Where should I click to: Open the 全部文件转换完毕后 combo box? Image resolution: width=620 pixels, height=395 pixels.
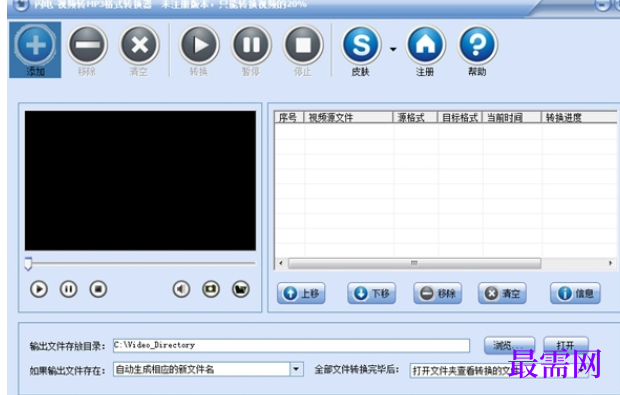tap(499, 371)
